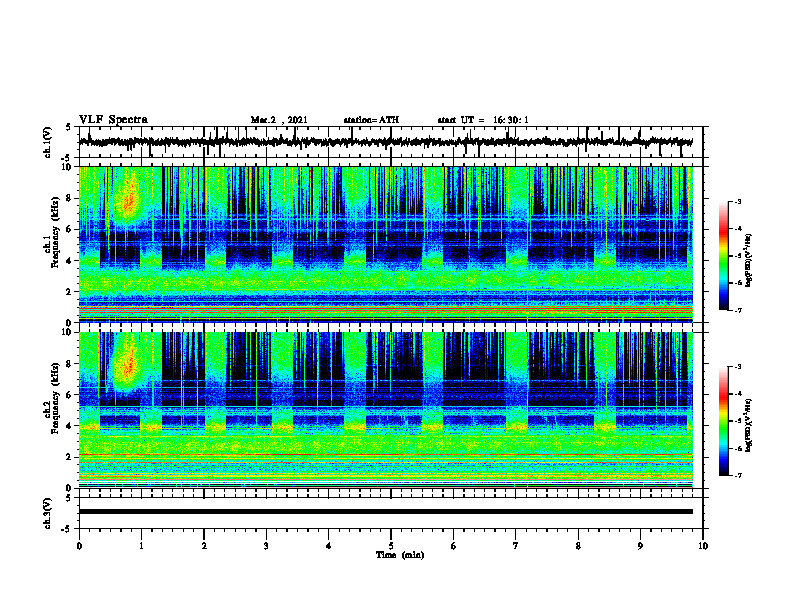This screenshot has height=612, width=792.
Task: Click the ch.1 frequency tick "8"
Action: coord(70,198)
